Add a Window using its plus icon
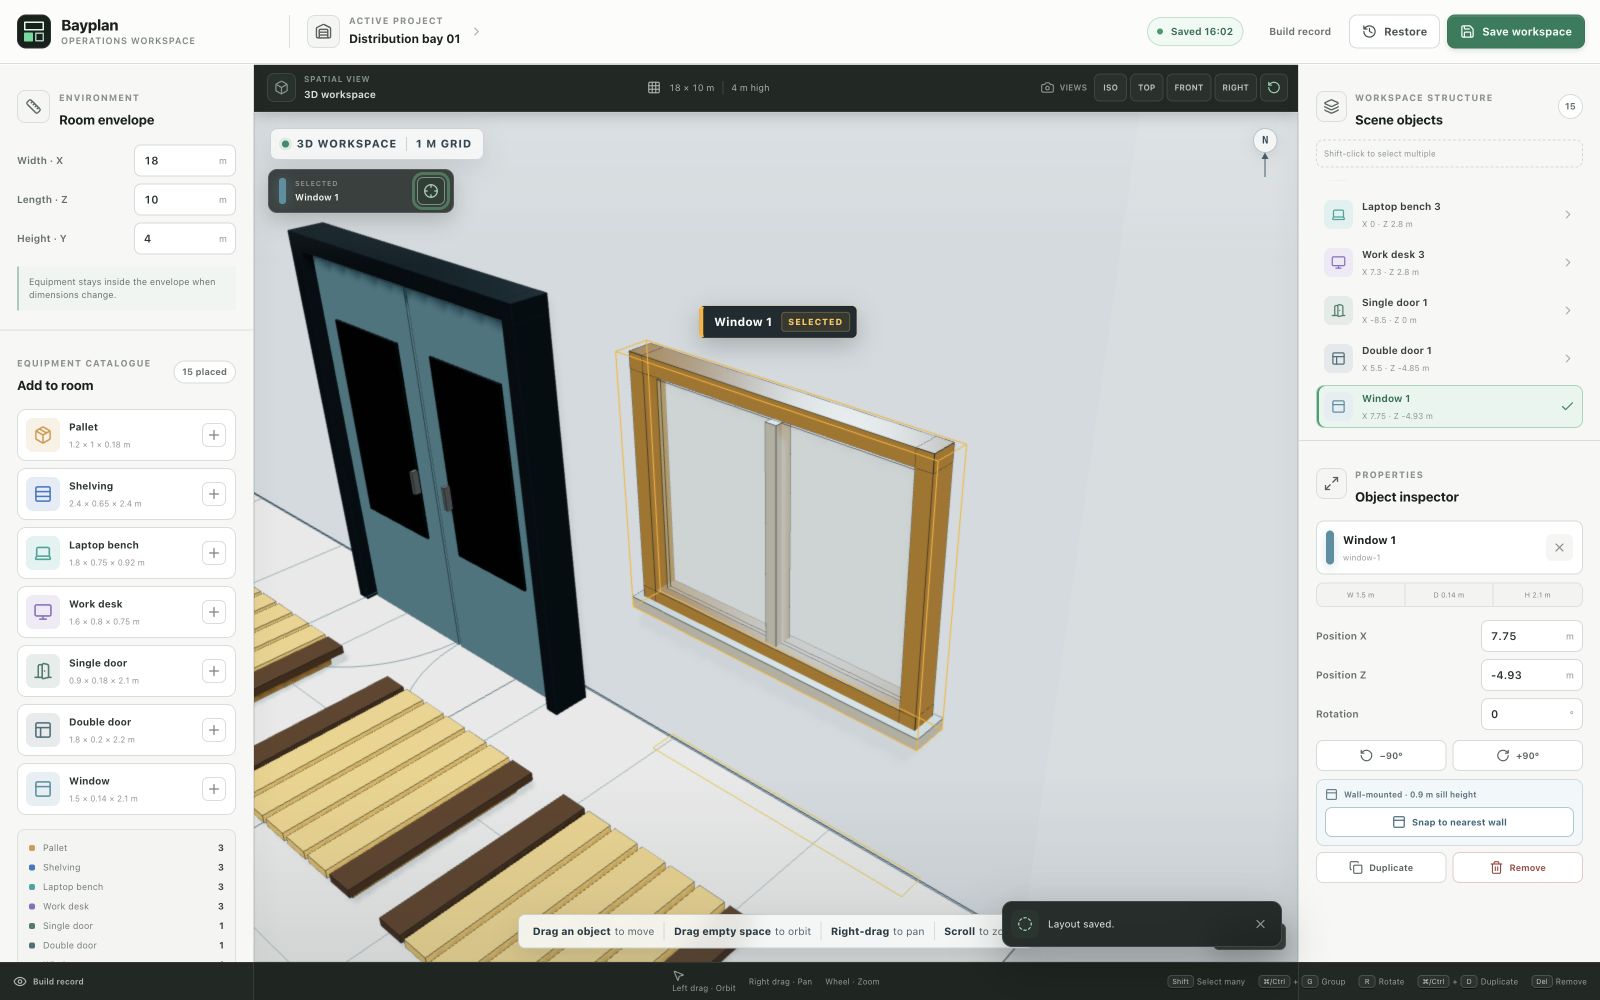 click(214, 789)
